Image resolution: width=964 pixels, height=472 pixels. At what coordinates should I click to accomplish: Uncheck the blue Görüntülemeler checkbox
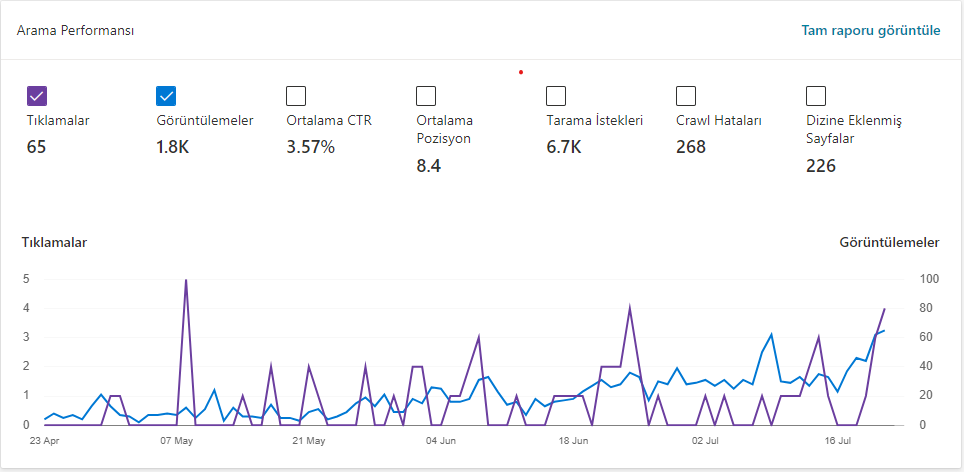pos(167,96)
